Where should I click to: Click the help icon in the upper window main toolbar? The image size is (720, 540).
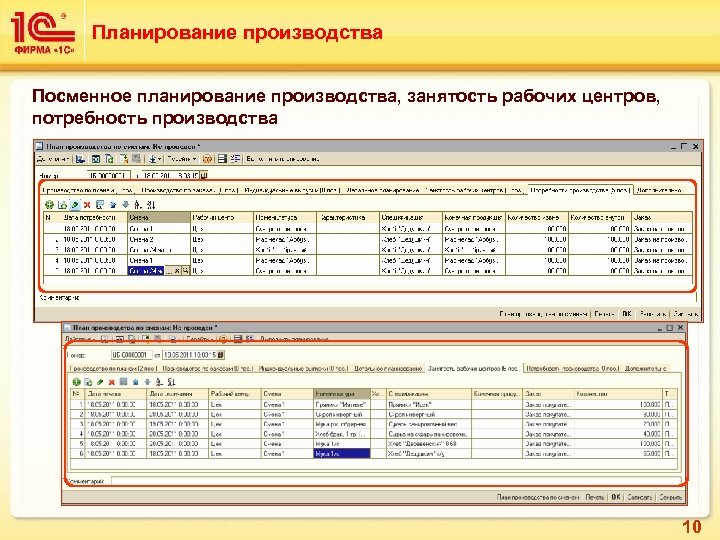click(207, 159)
